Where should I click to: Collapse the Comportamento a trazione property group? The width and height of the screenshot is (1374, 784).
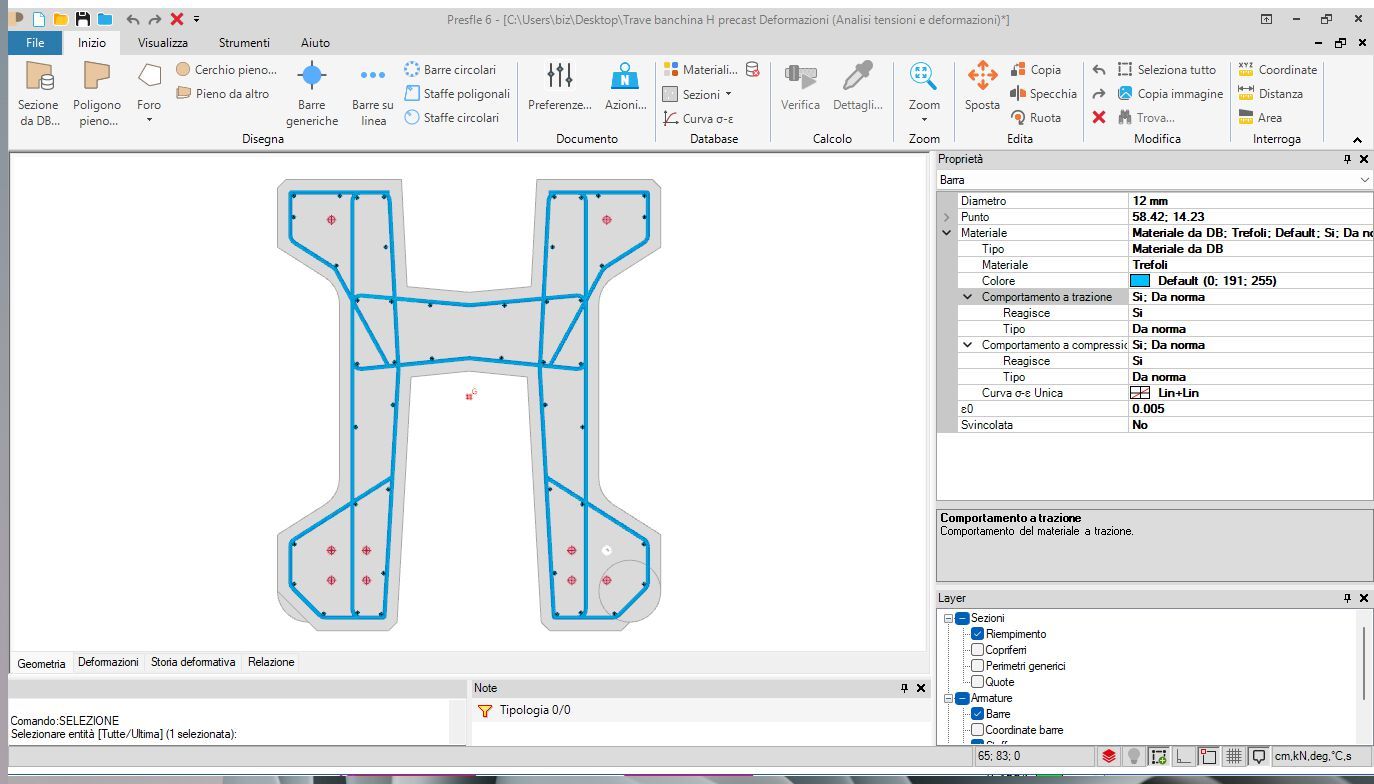[x=967, y=297]
